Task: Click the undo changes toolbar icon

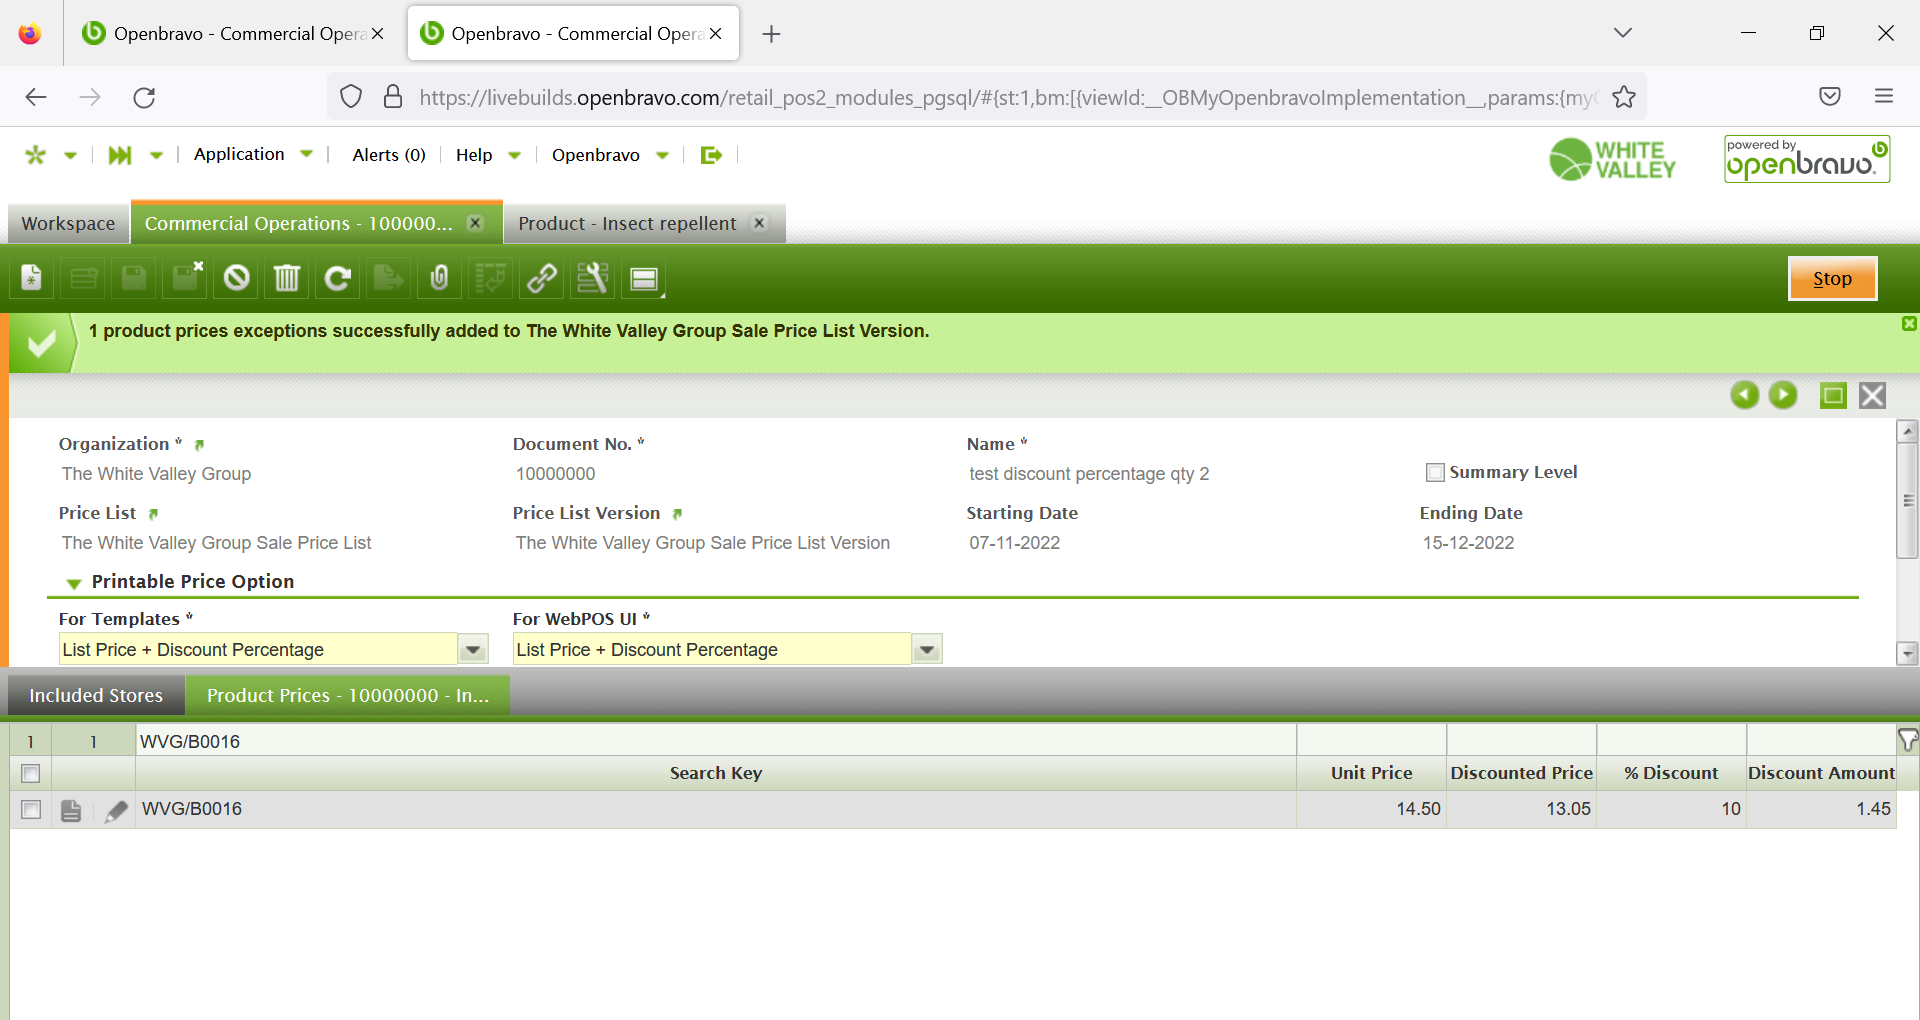Action: tap(236, 278)
